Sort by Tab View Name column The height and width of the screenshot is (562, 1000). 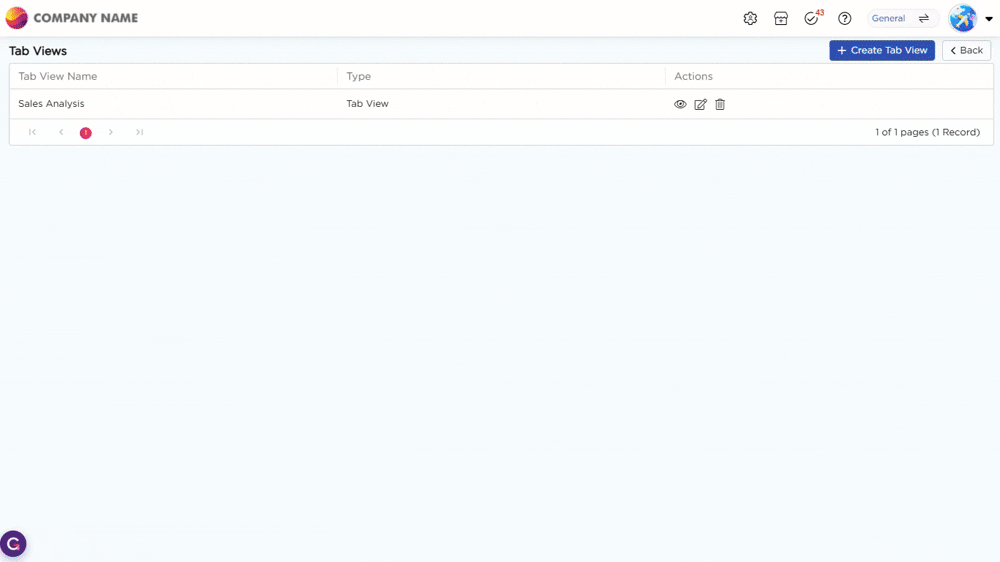[x=58, y=76]
